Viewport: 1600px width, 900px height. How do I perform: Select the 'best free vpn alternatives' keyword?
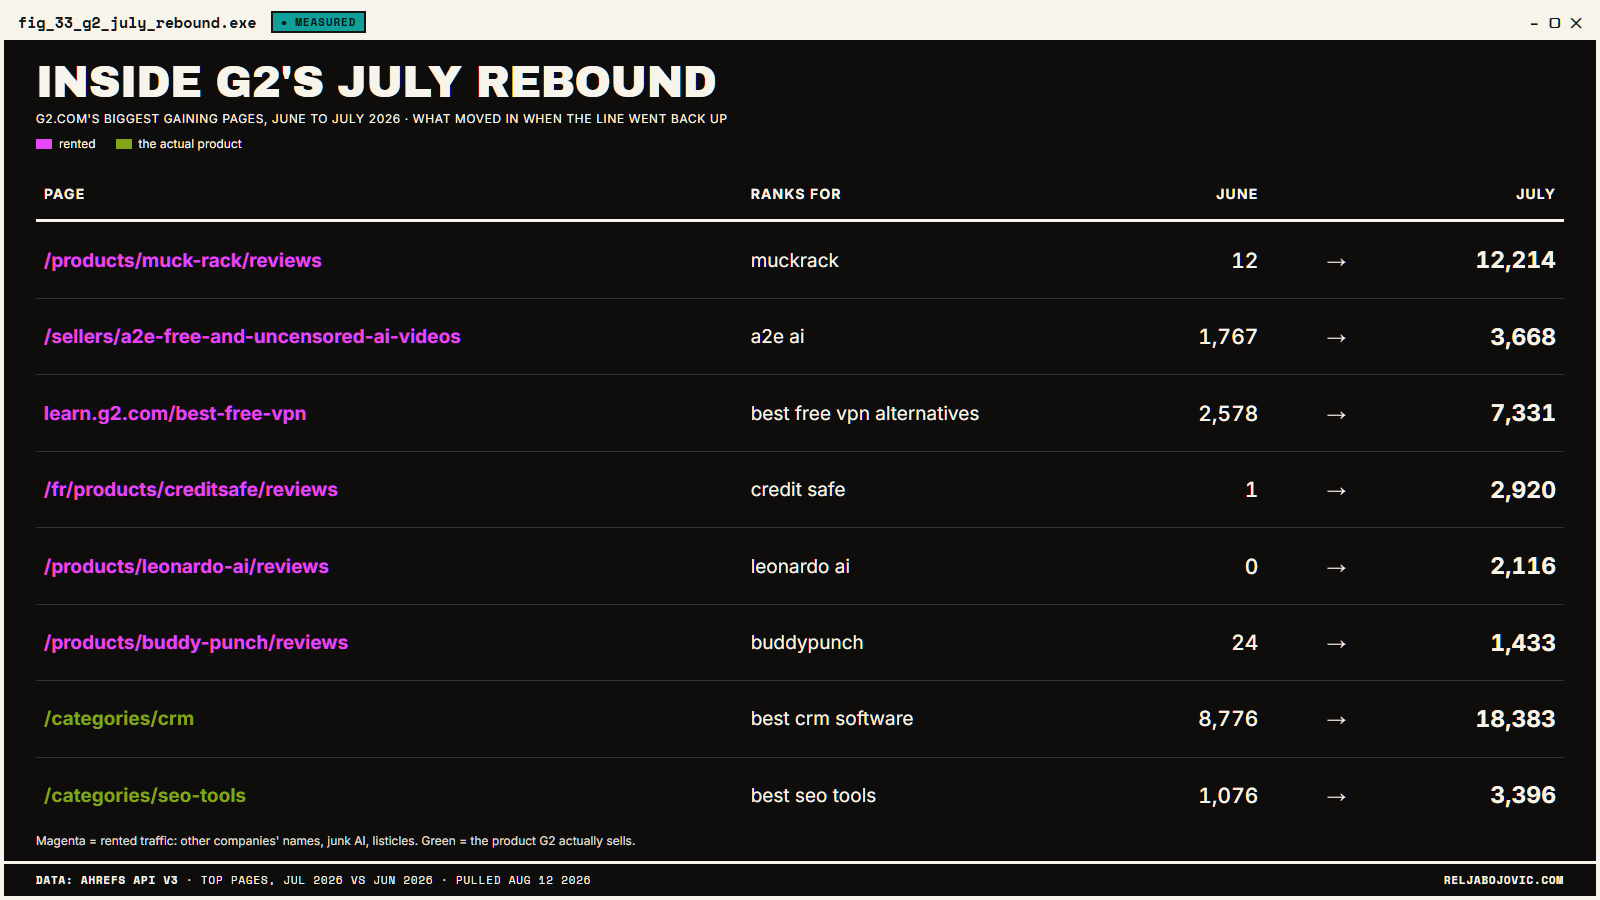pos(865,413)
